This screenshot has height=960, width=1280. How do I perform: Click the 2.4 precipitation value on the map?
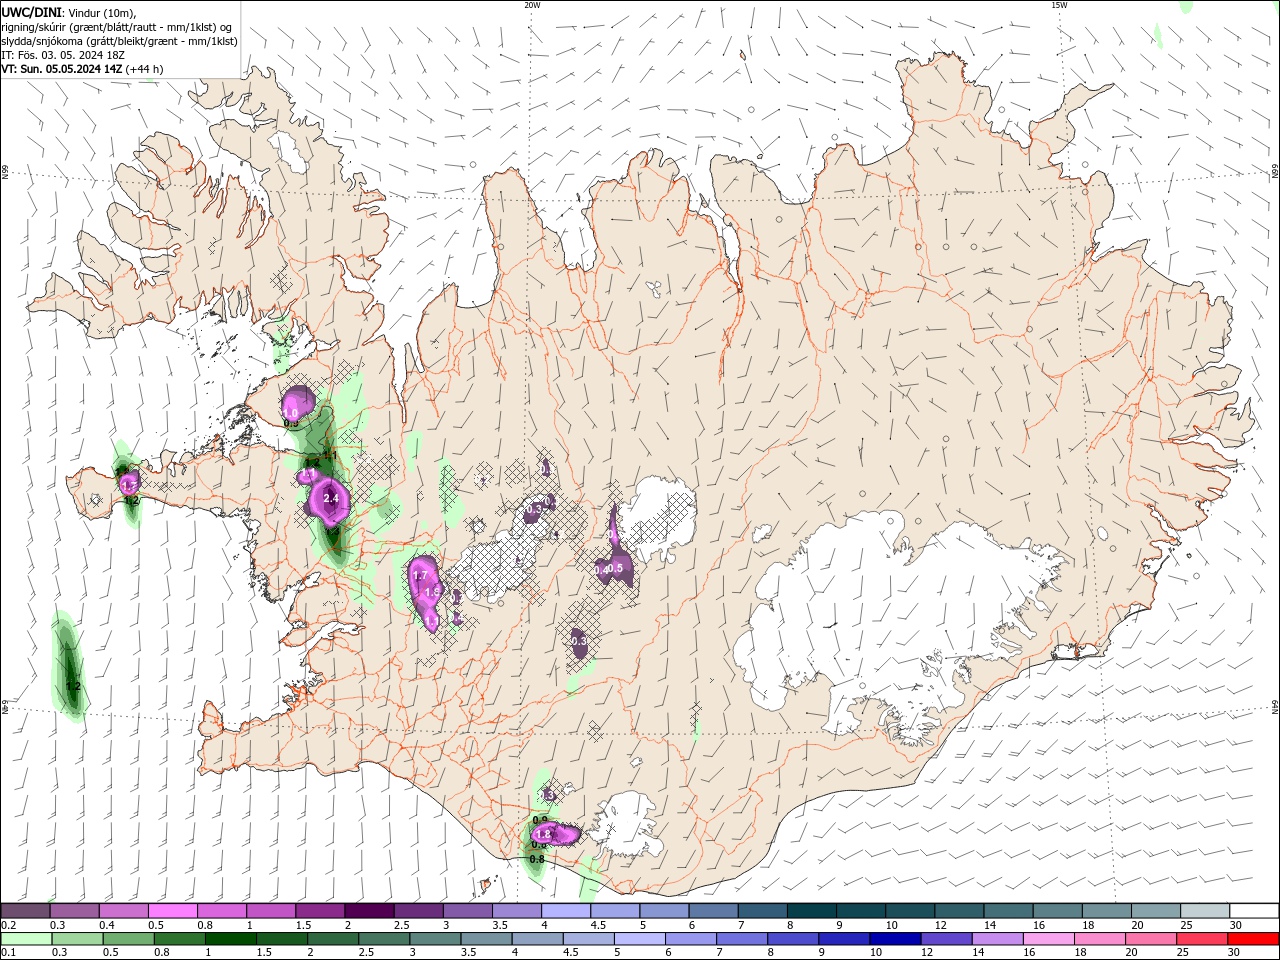[x=331, y=498]
